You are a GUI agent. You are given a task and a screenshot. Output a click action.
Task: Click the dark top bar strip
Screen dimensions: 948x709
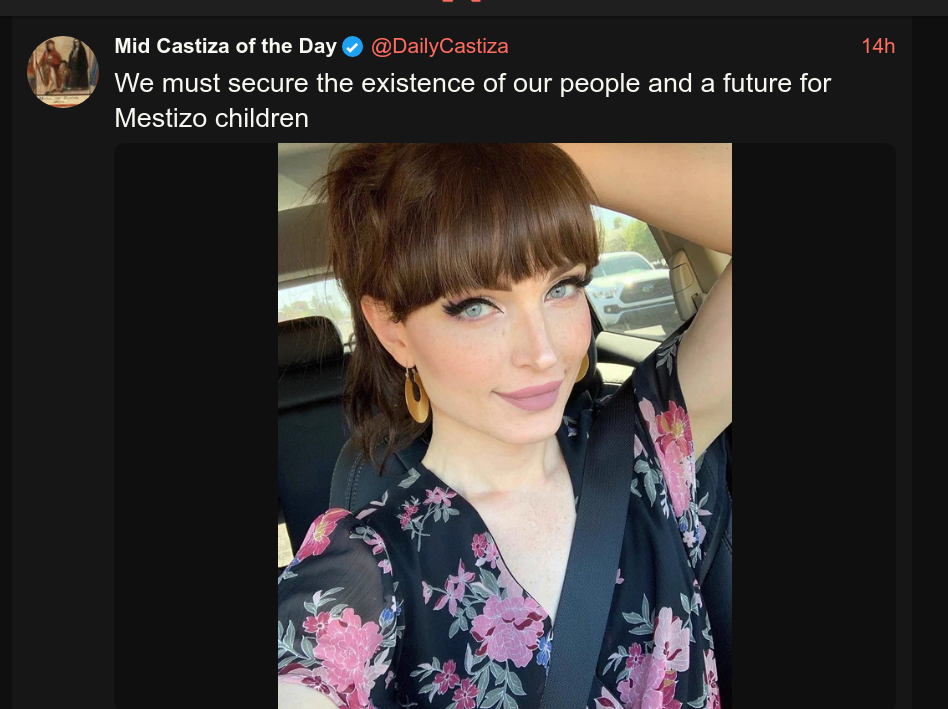pos(474,7)
